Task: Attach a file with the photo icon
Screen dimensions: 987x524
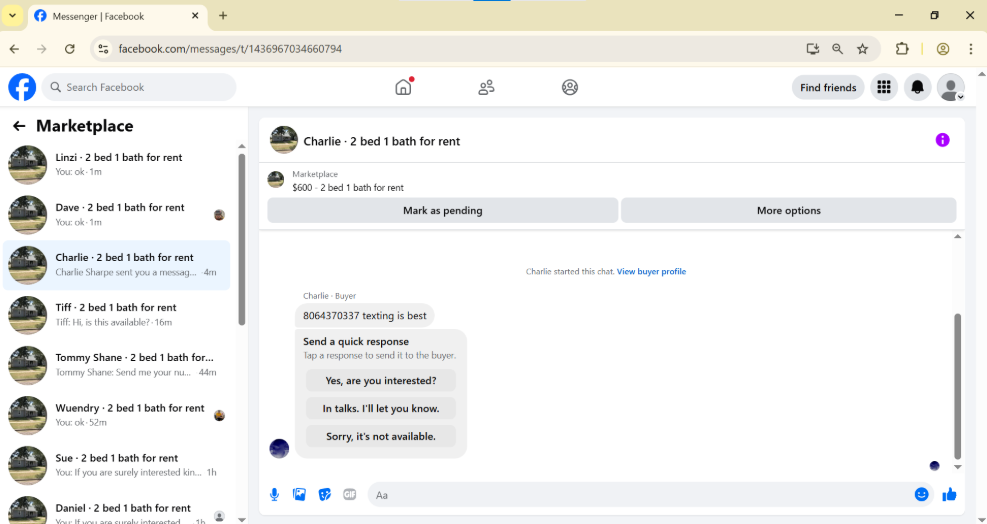Action: coord(300,495)
